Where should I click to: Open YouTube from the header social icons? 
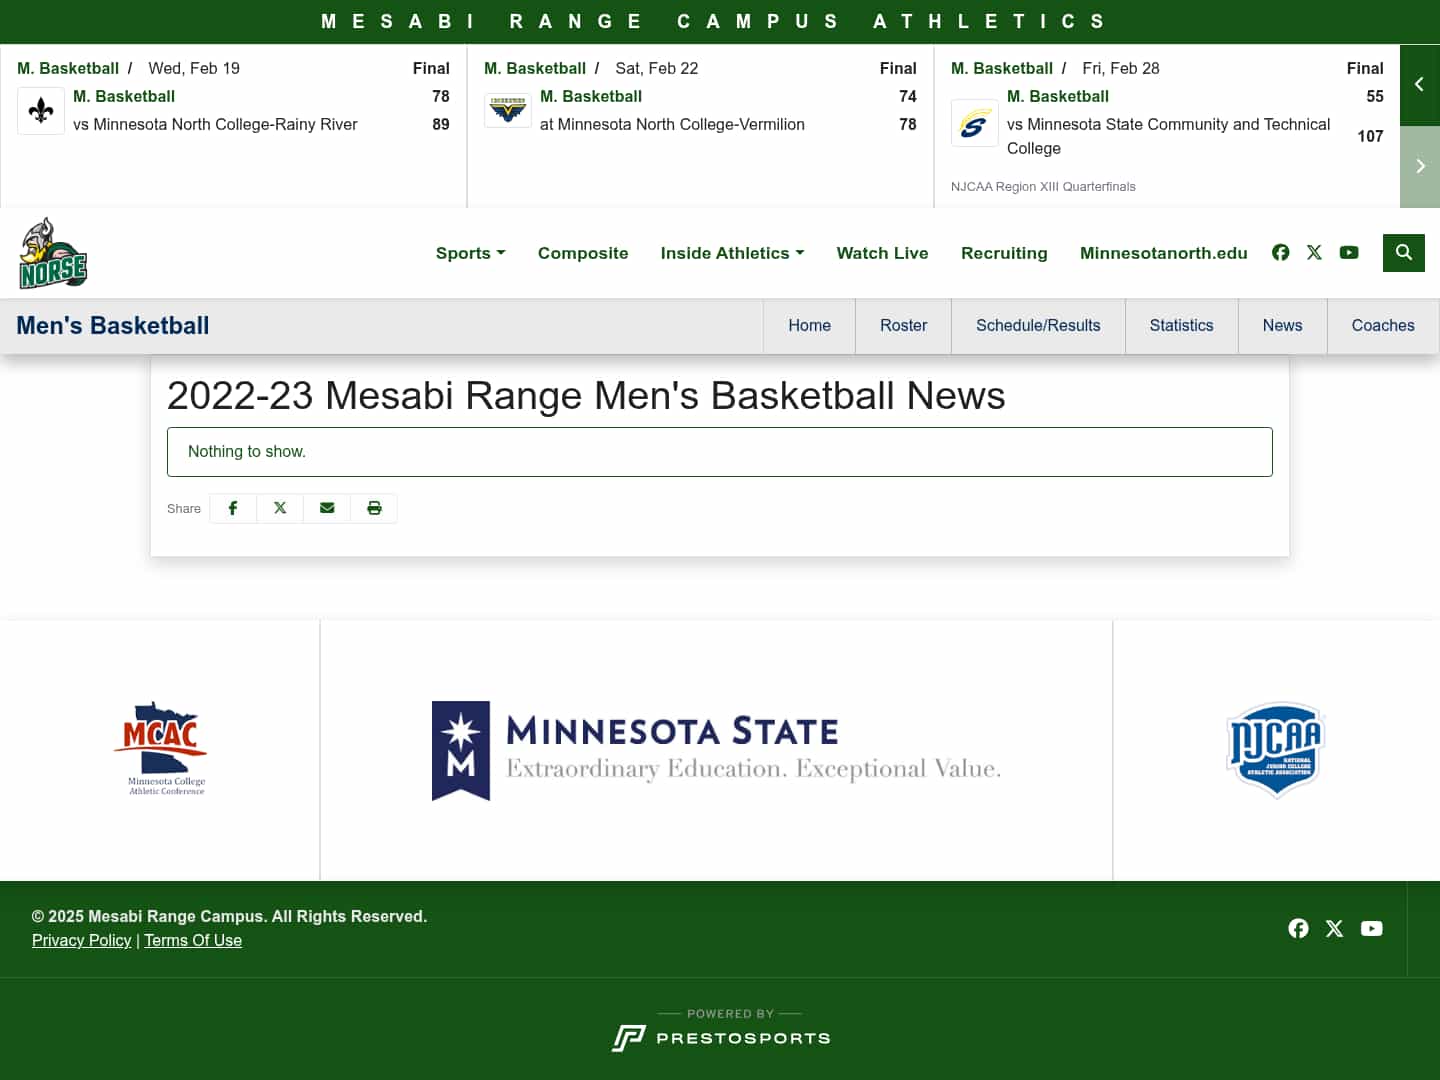tap(1349, 253)
